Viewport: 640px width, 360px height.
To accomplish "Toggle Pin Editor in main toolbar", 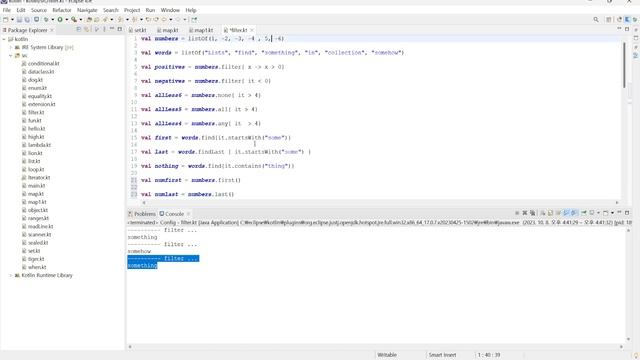I will [194, 20].
